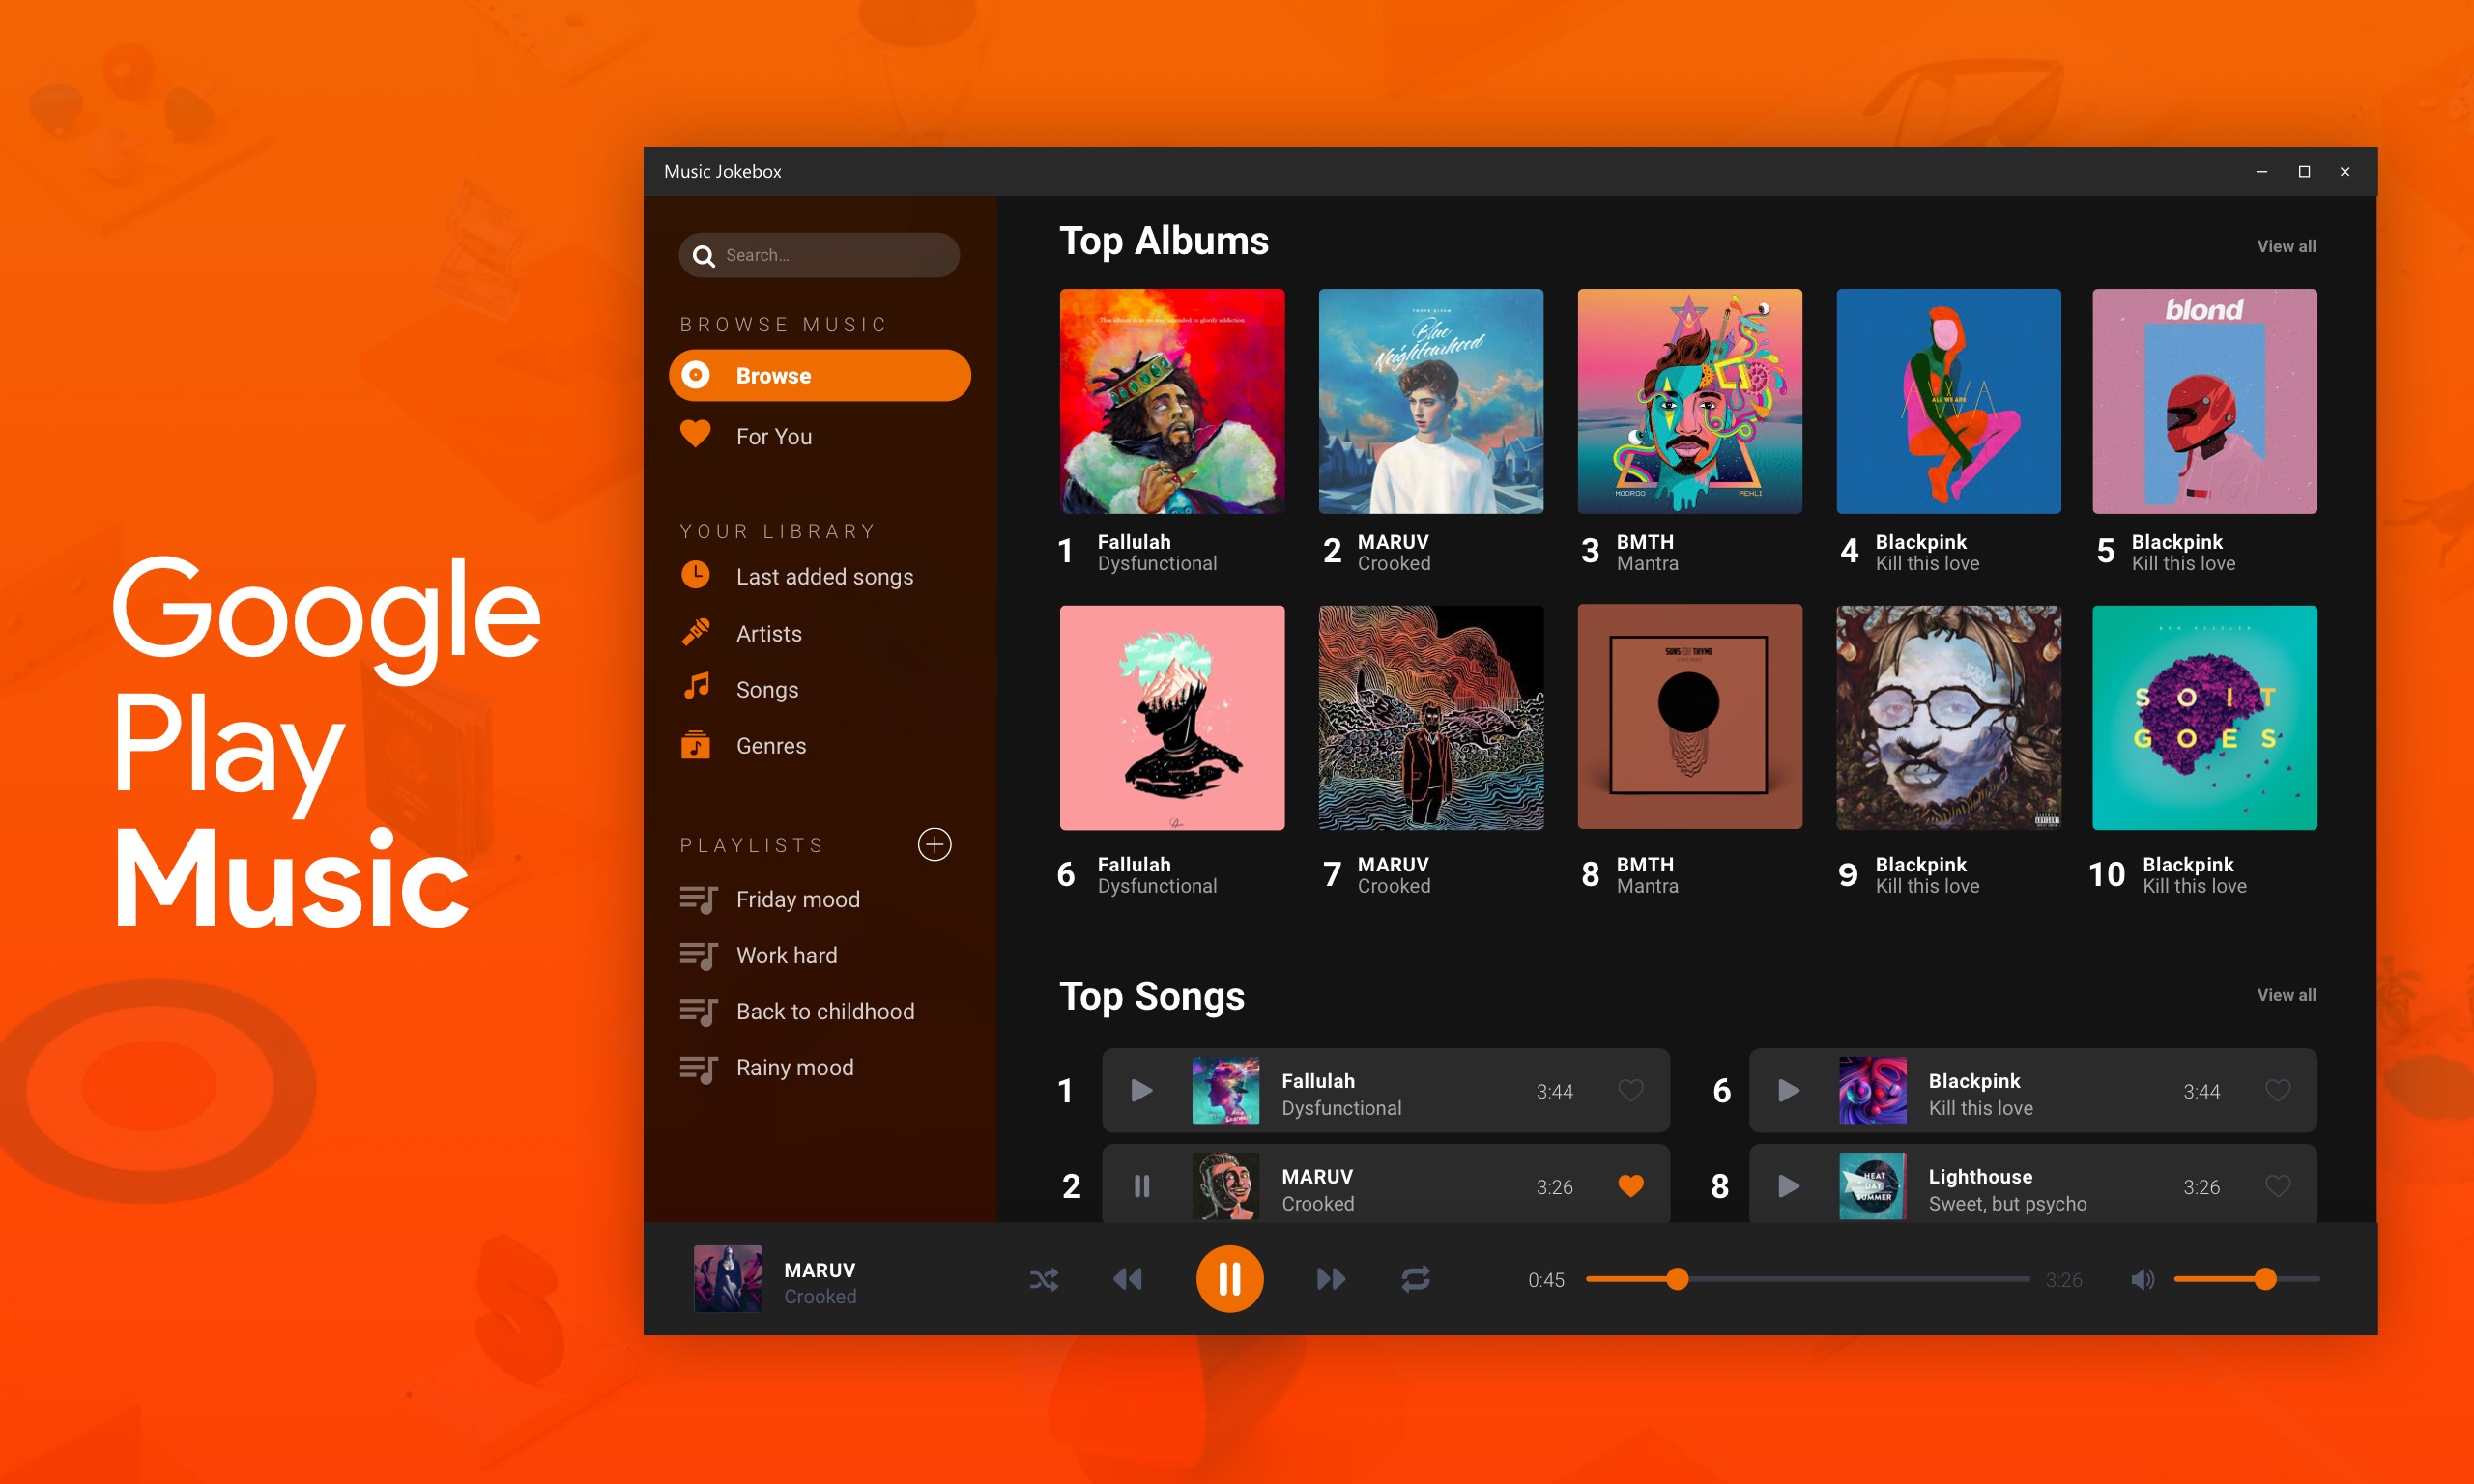Viewport: 2474px width, 1484px height.
Task: View all Top Albums
Action: 2286,246
